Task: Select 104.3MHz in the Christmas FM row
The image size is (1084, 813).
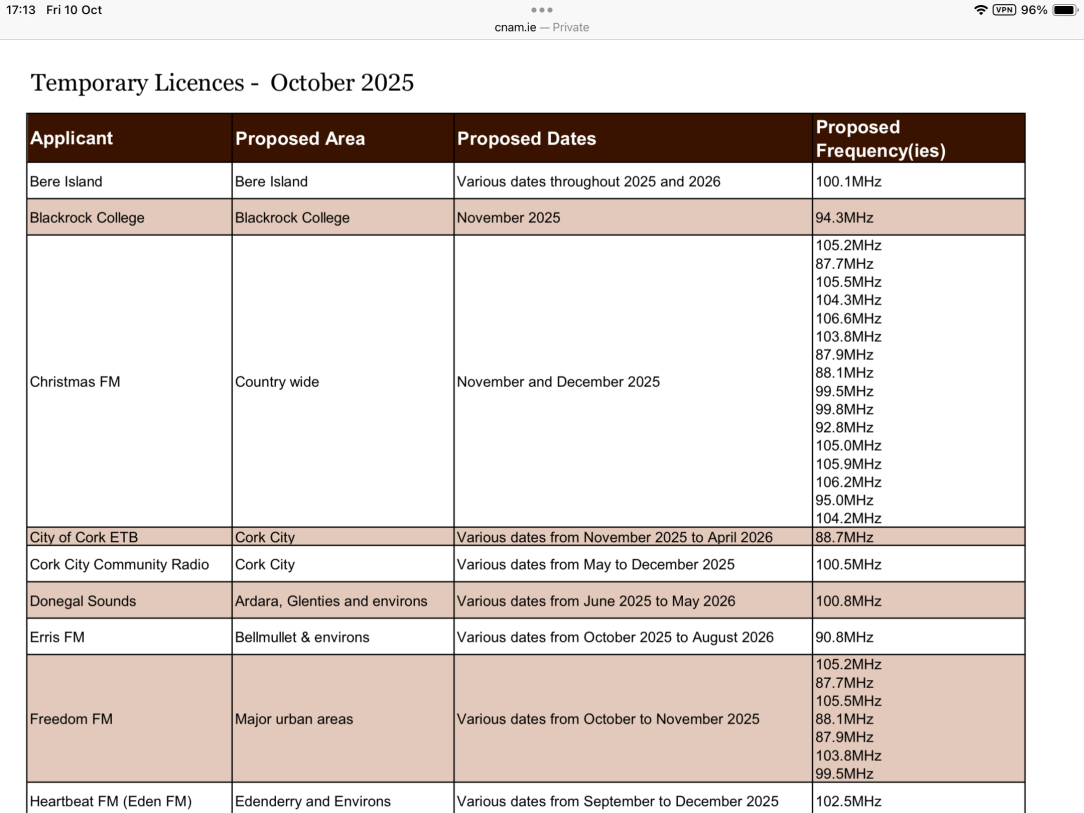Action: 848,300
